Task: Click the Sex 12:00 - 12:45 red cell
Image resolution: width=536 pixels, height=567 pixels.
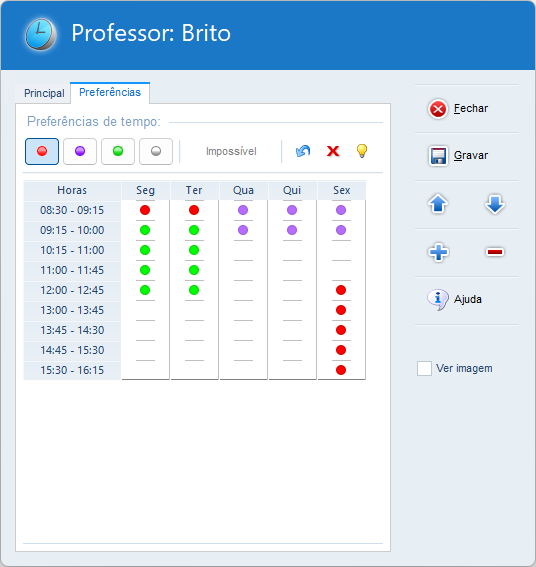Action: point(341,290)
